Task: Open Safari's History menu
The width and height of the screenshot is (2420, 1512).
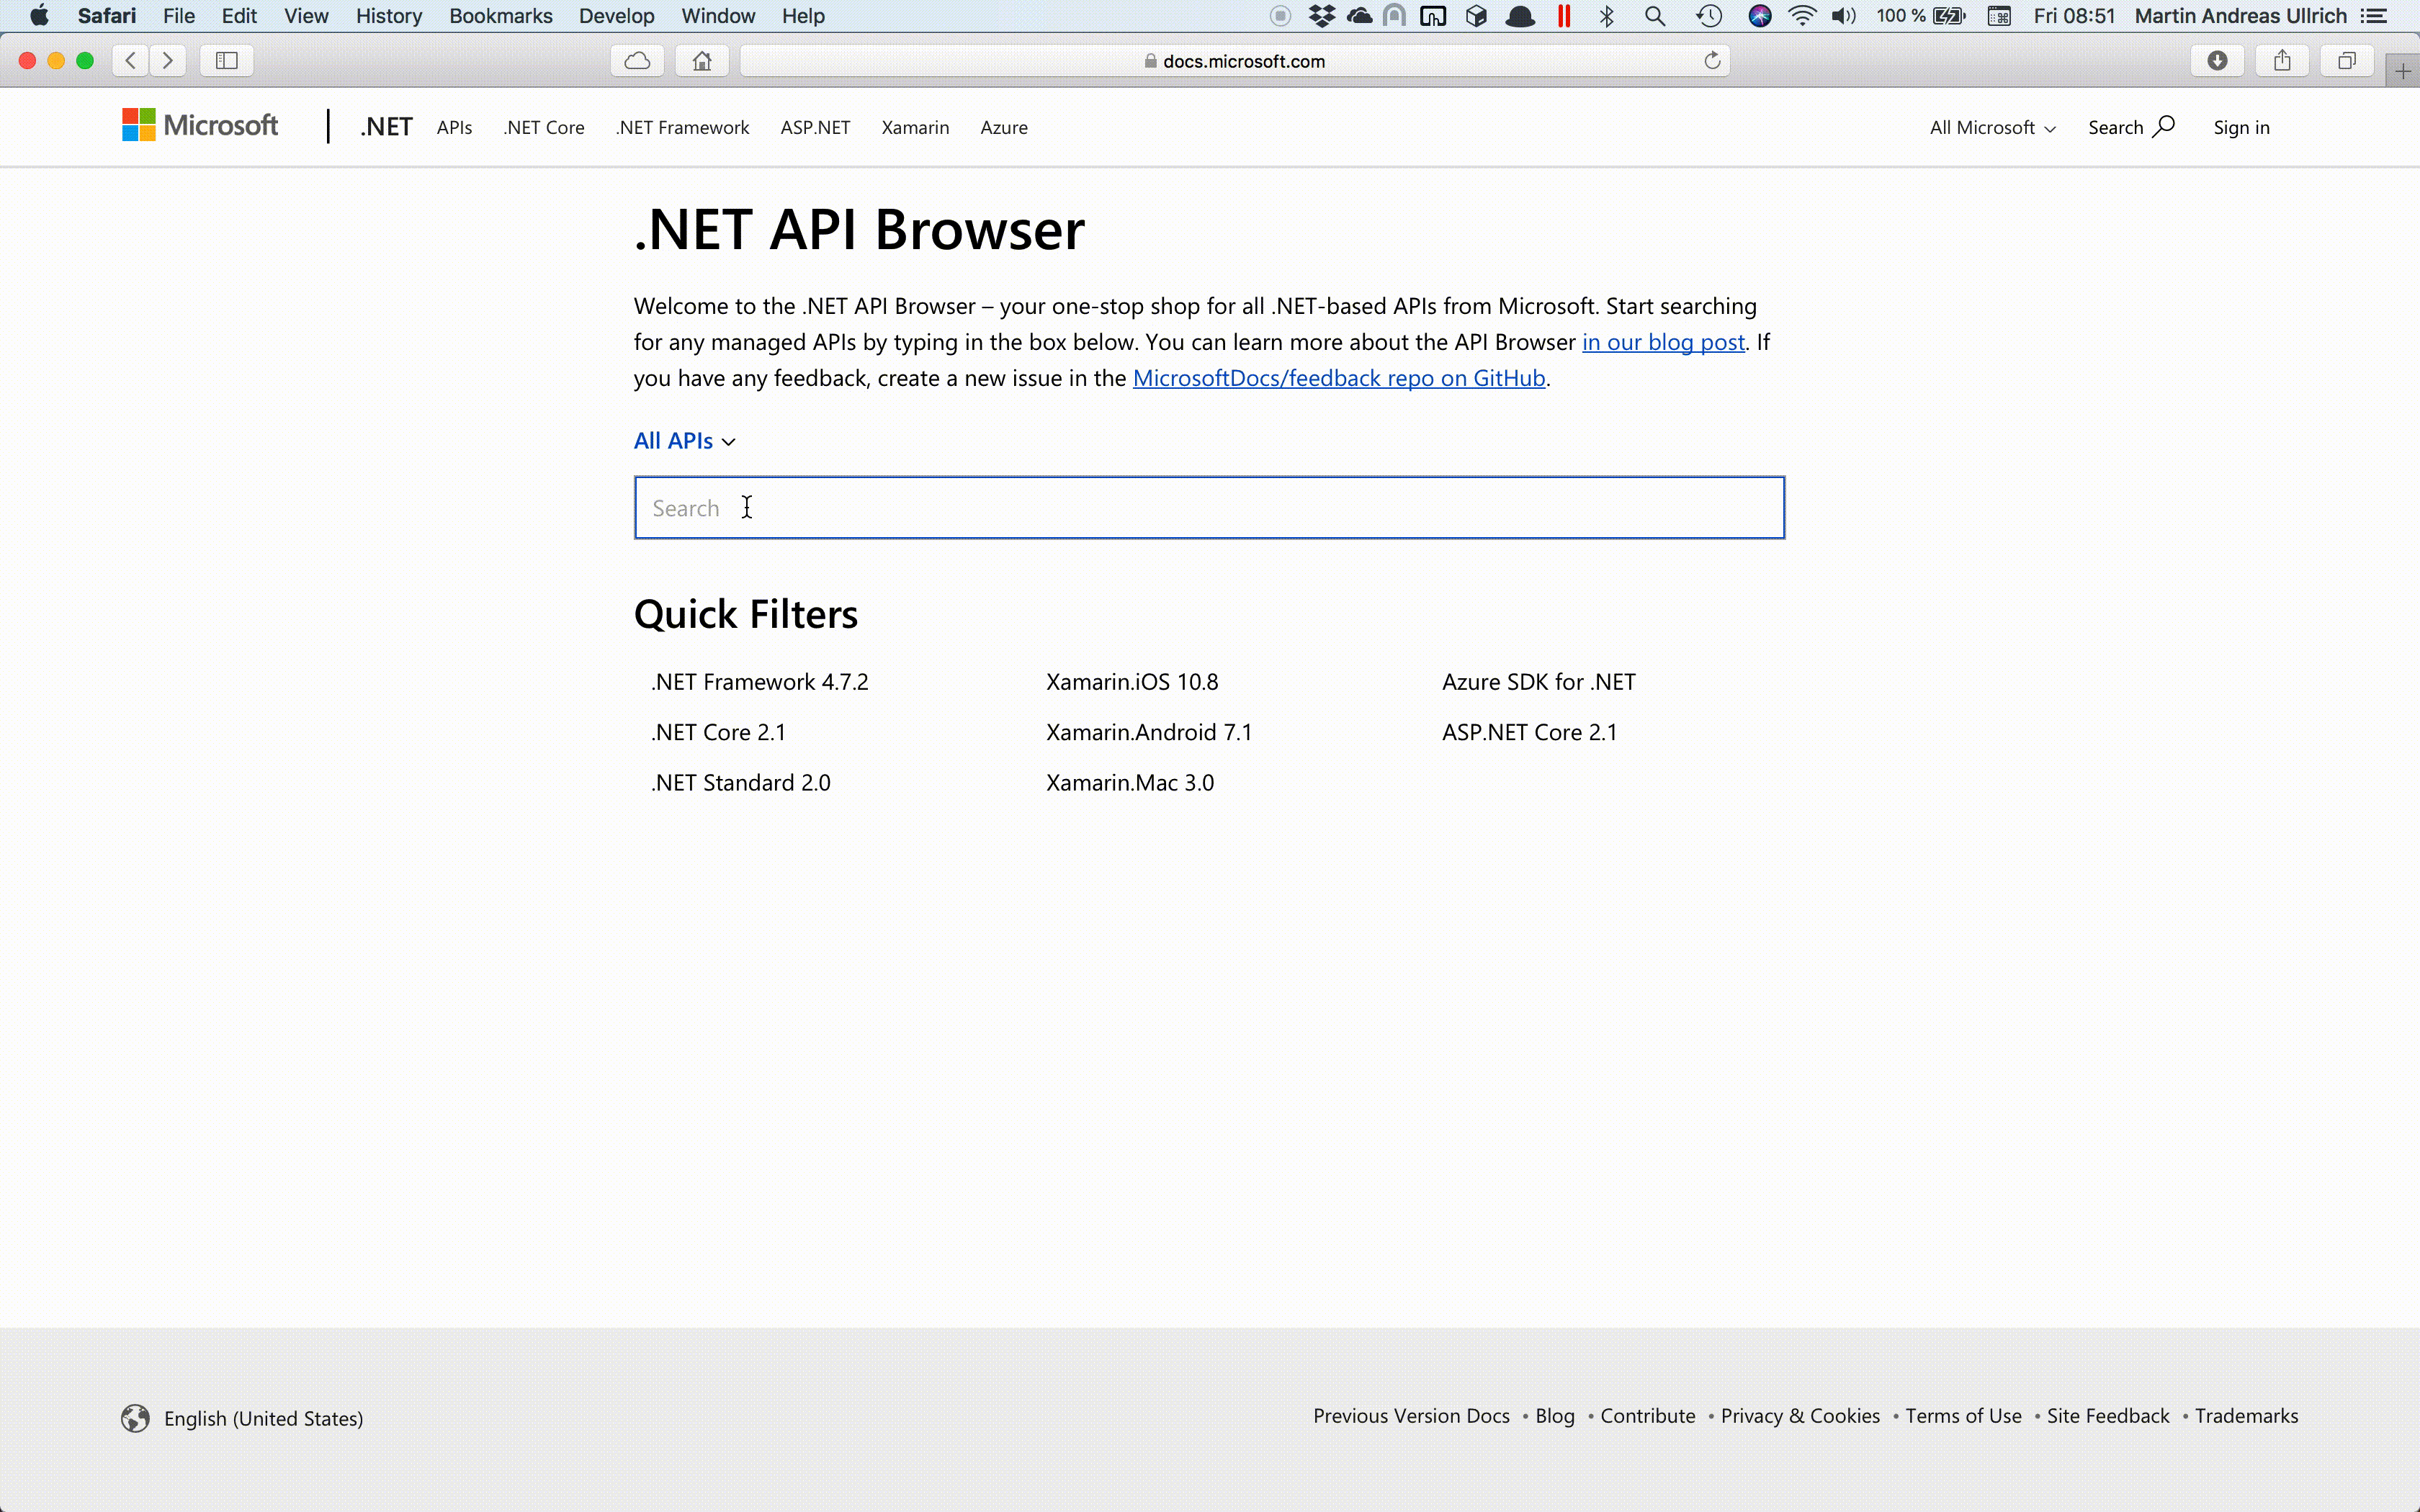Action: [388, 16]
